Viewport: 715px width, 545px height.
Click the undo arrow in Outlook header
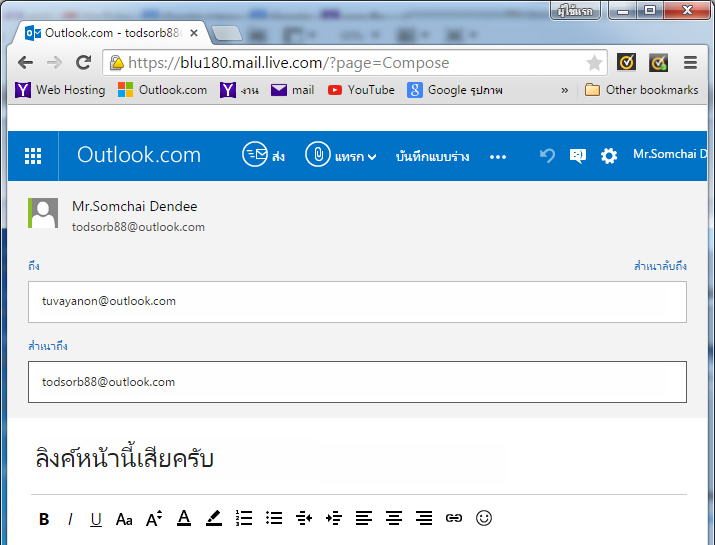click(547, 156)
